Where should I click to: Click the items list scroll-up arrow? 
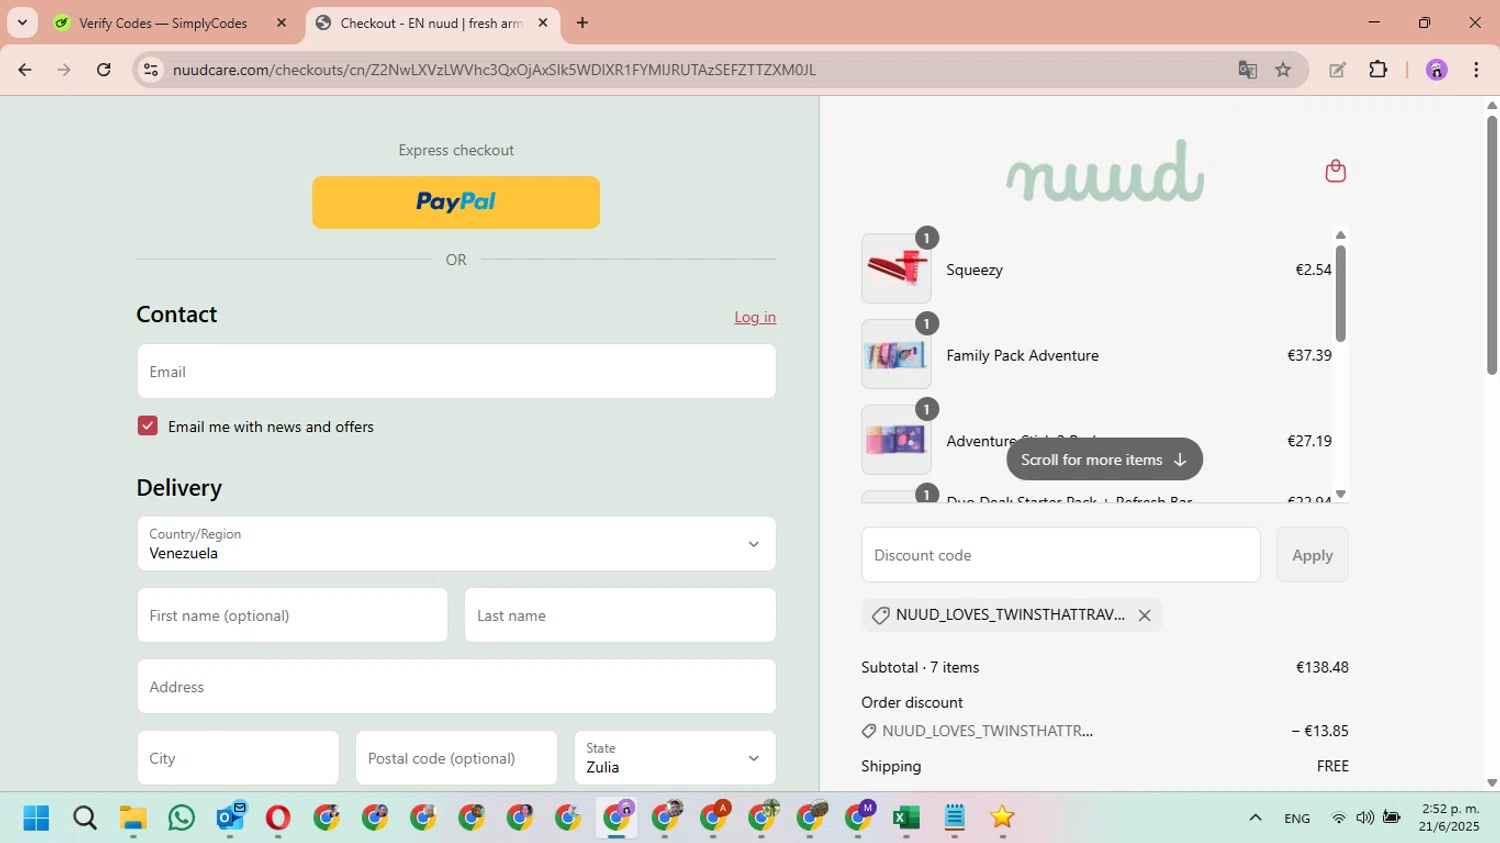click(1341, 235)
